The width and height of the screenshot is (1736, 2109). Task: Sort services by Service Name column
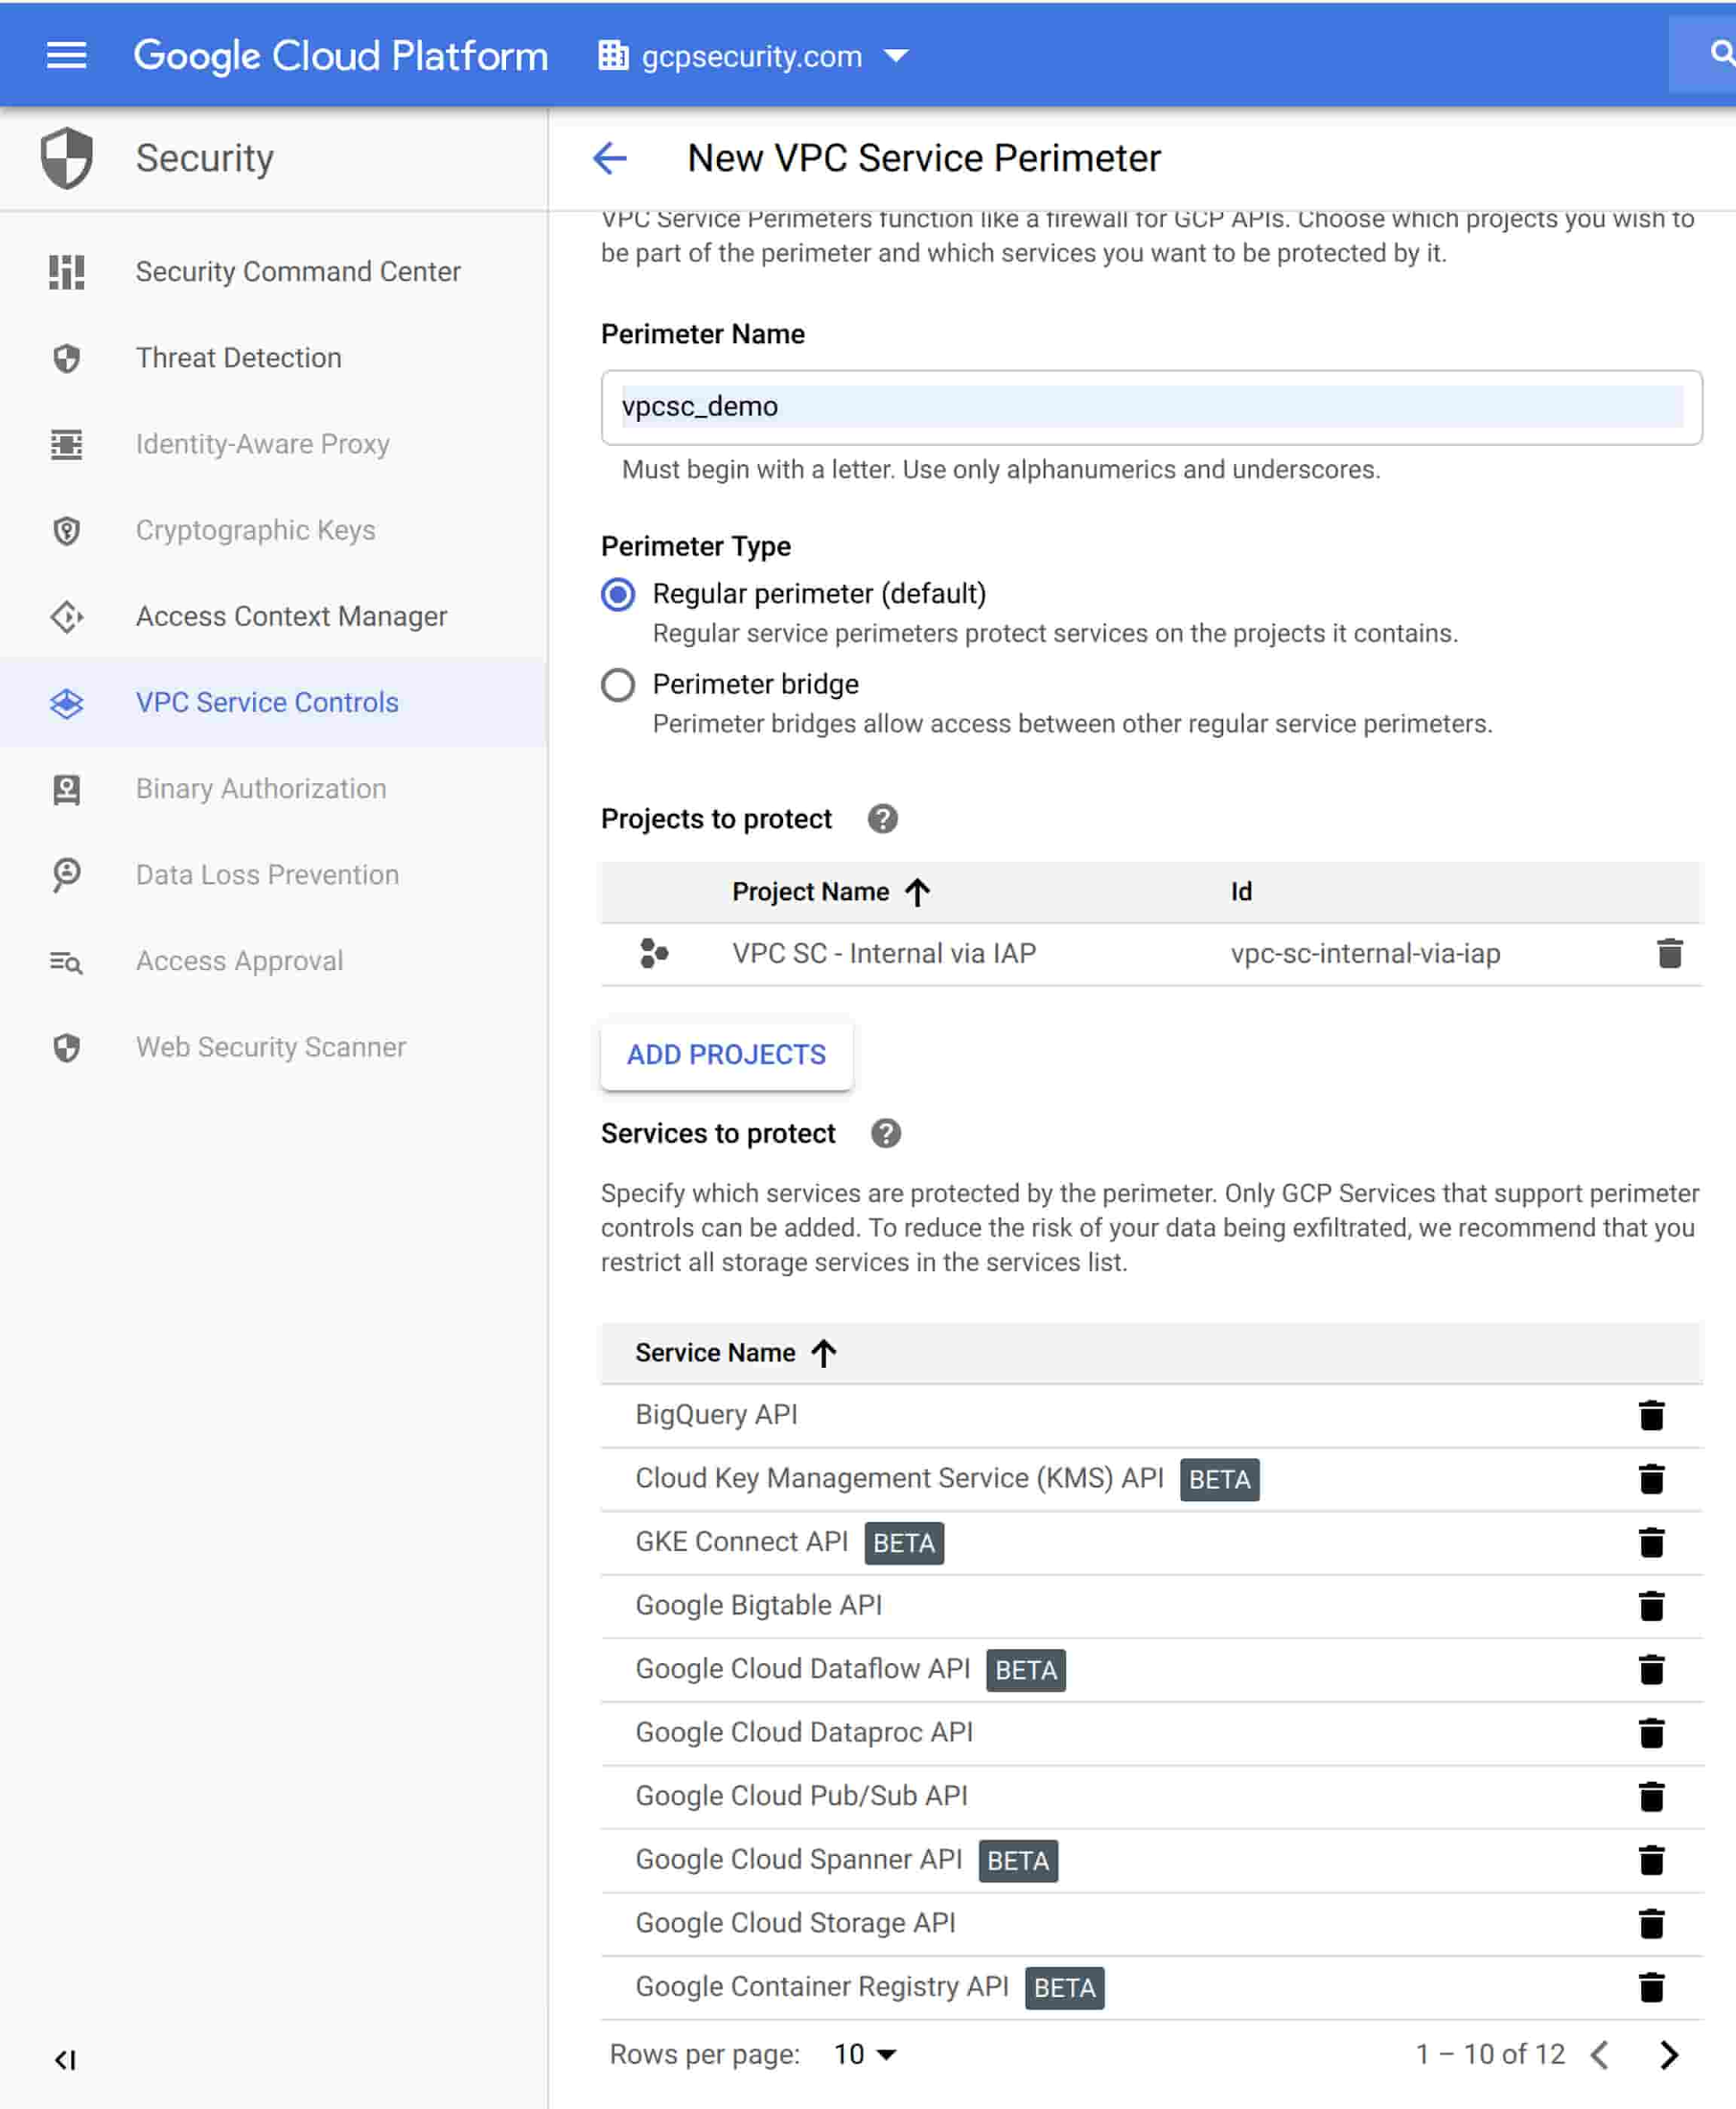736,1352
